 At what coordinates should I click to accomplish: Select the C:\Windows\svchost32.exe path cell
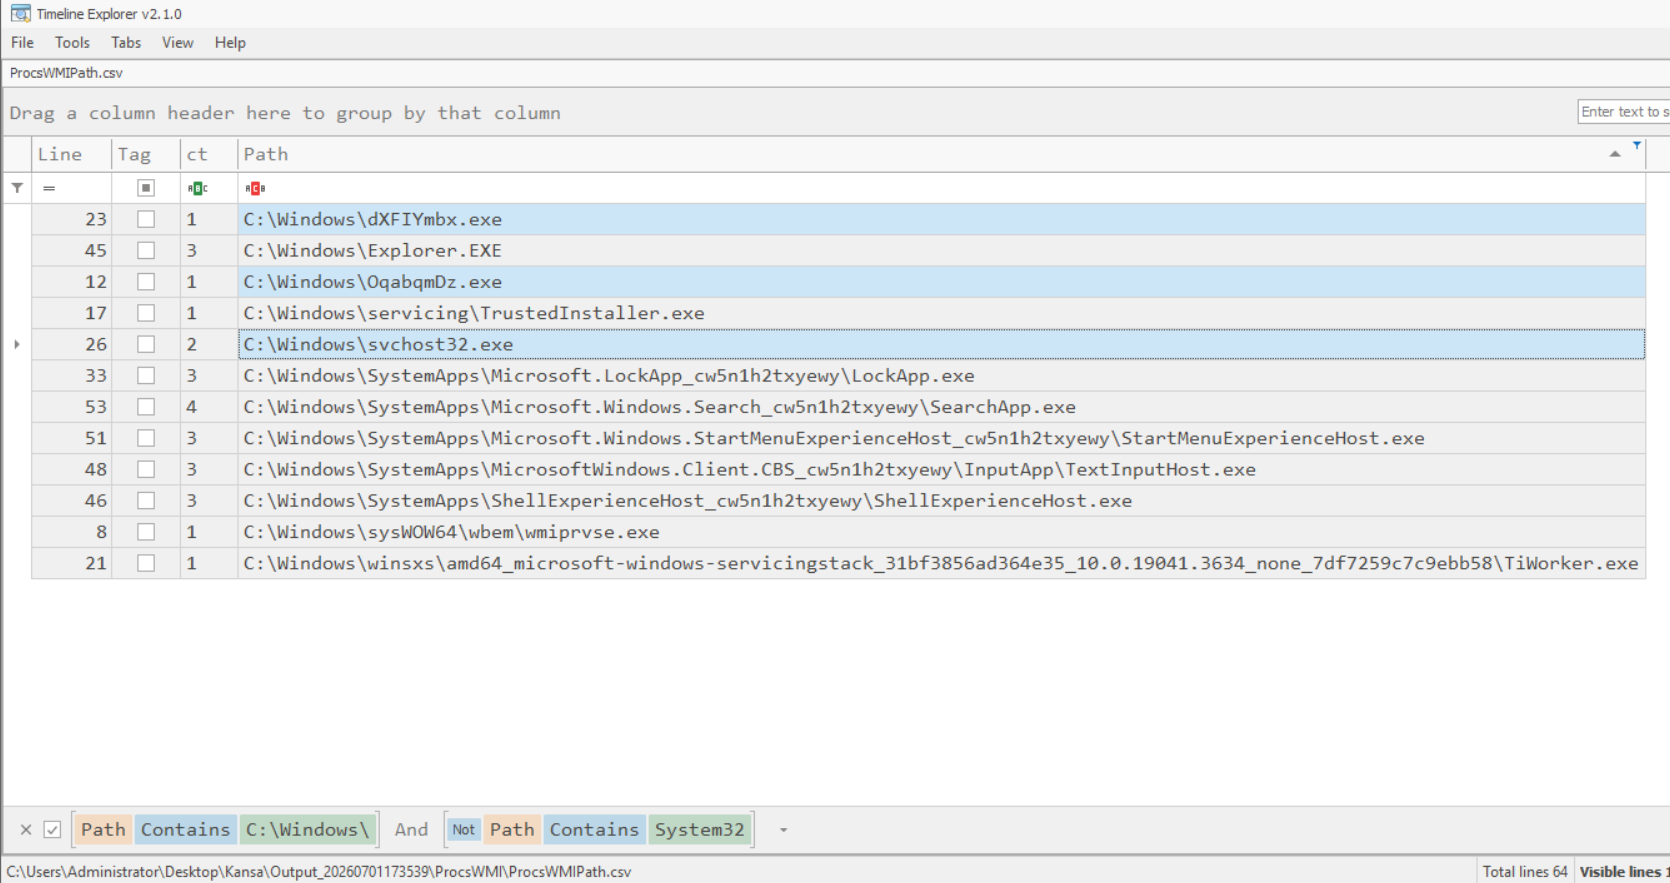941,344
